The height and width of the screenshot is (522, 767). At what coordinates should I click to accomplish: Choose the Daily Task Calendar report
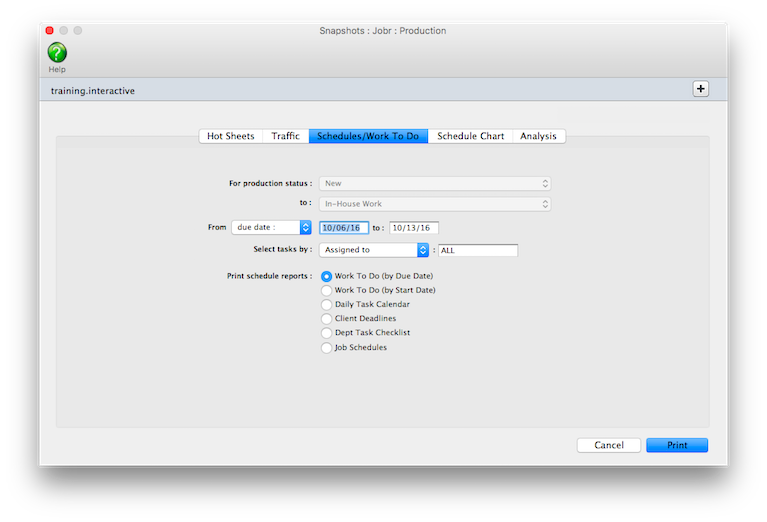[x=327, y=304]
